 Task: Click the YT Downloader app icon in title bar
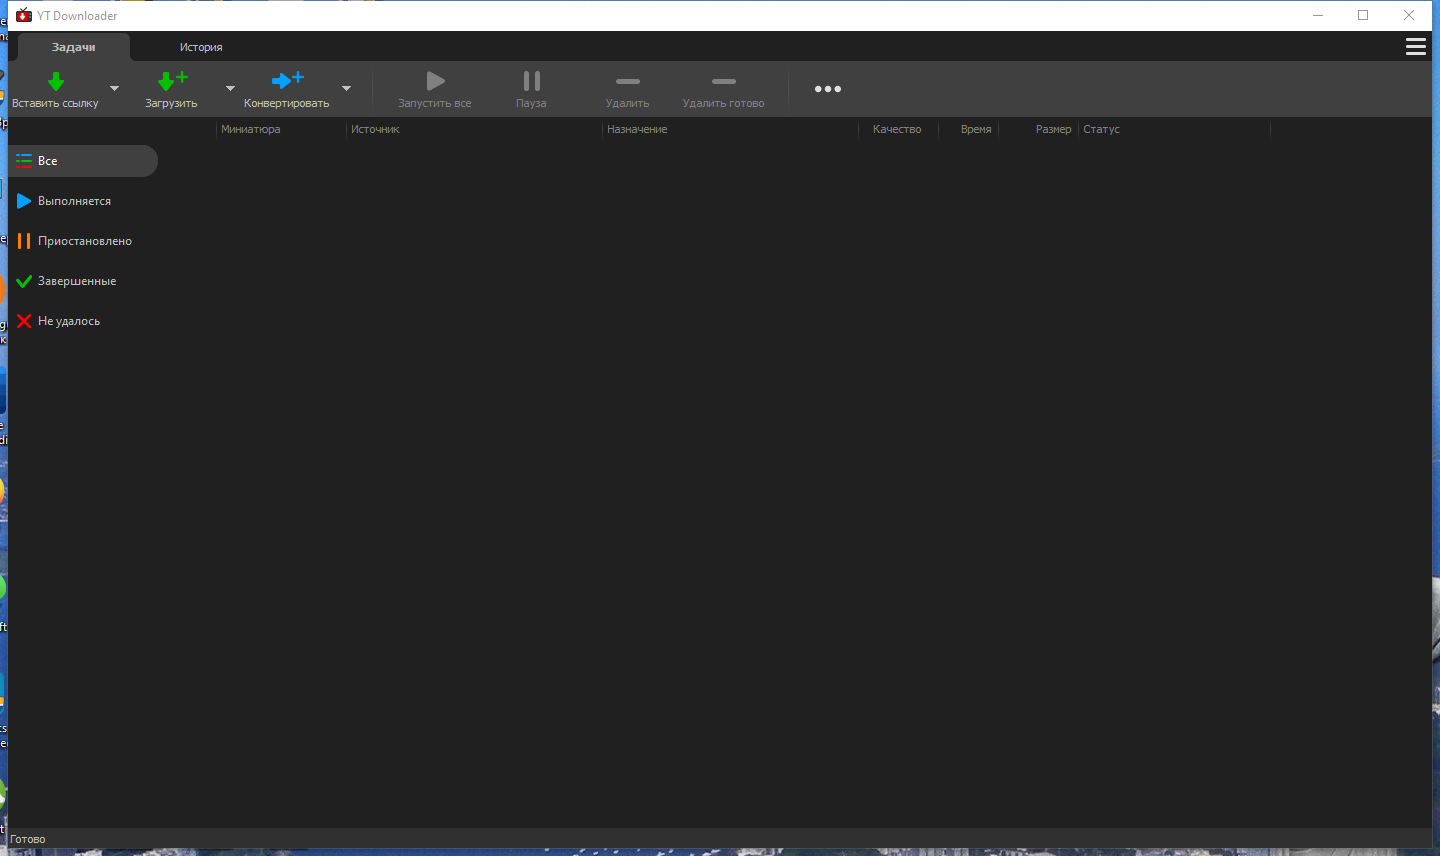[24, 15]
